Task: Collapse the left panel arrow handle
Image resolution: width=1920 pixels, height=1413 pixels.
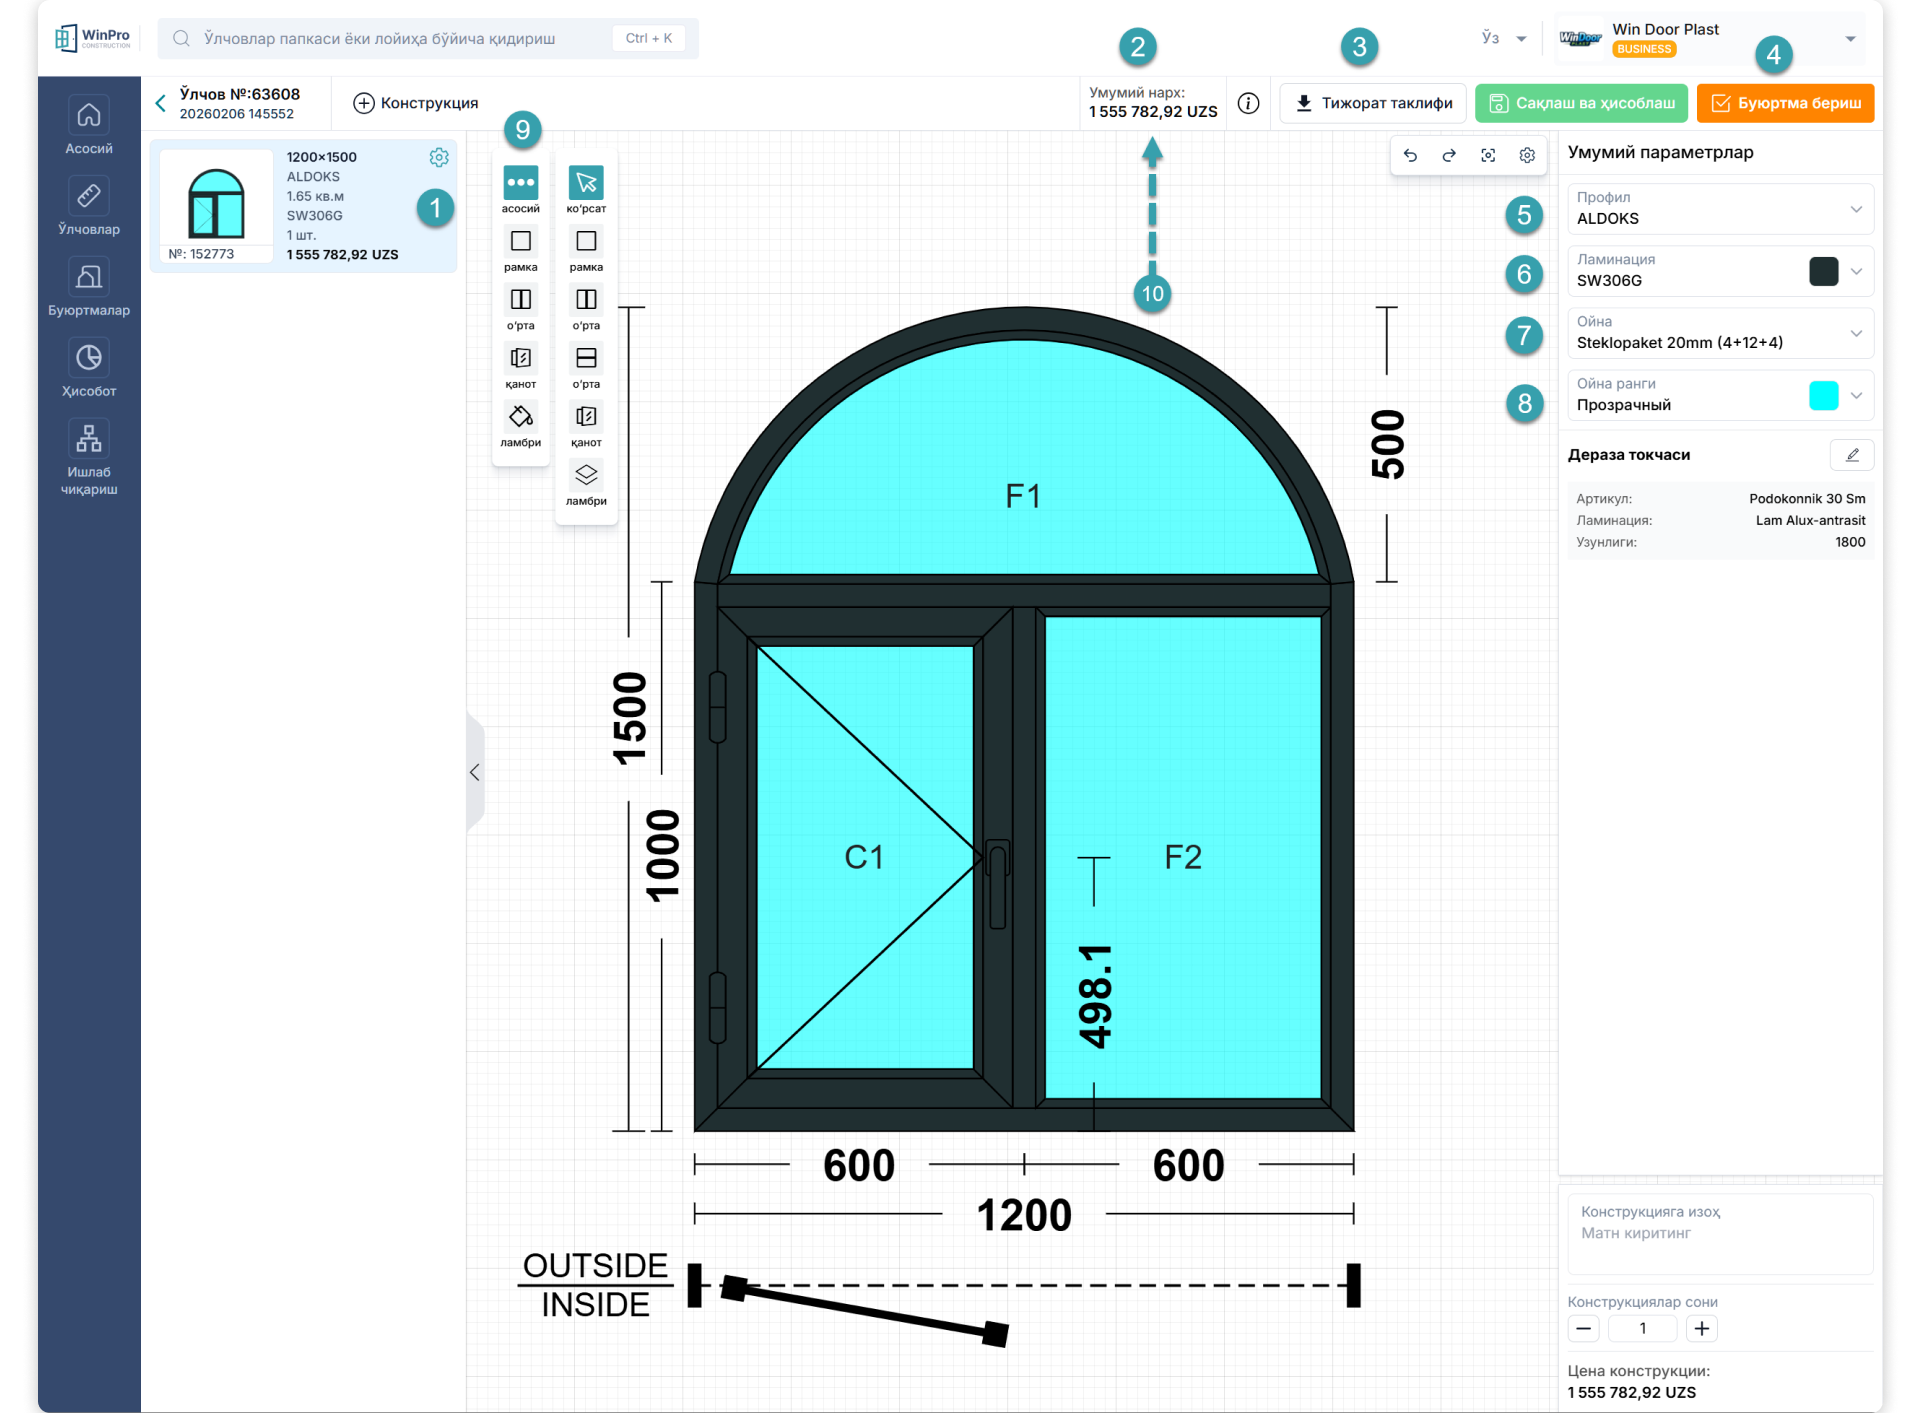Action: pyautogui.click(x=475, y=772)
